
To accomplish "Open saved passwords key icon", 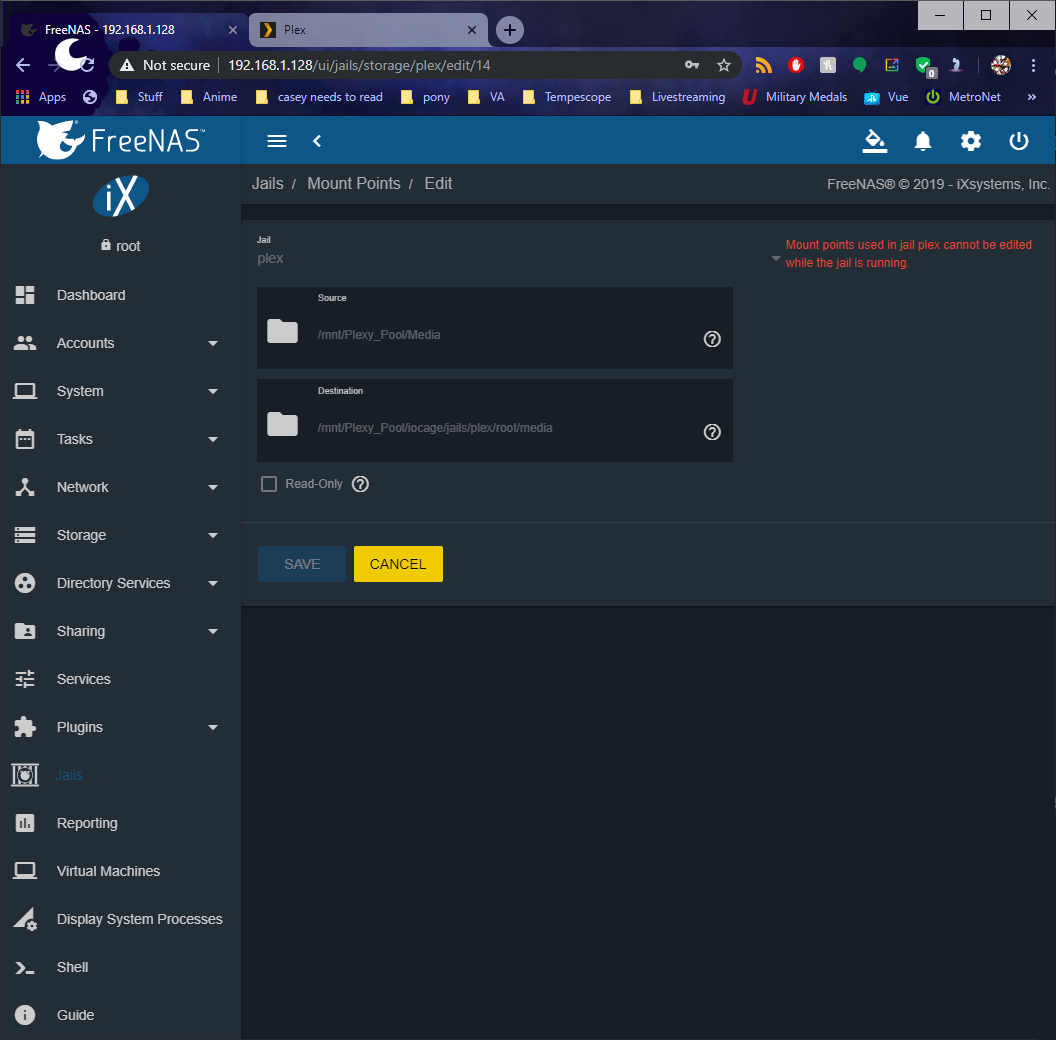I will click(692, 65).
